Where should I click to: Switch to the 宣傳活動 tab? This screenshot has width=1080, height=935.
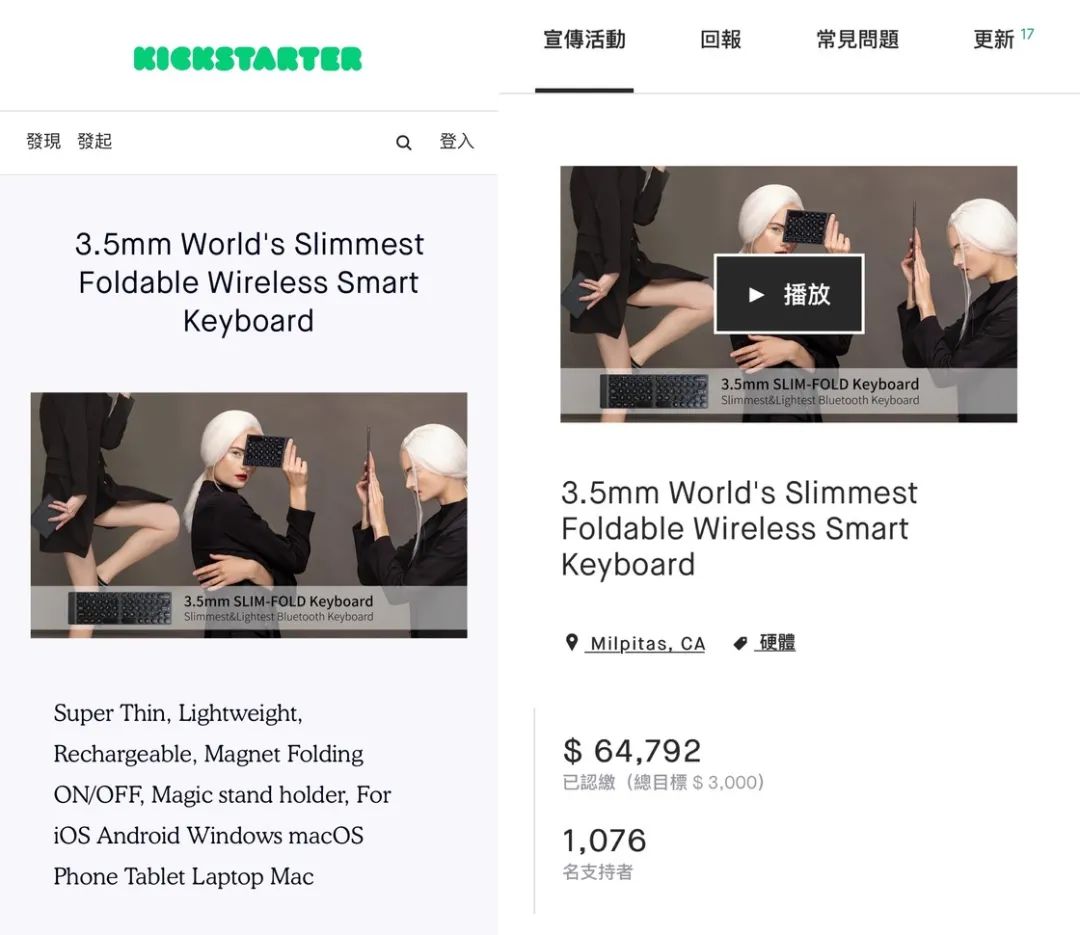(x=584, y=39)
